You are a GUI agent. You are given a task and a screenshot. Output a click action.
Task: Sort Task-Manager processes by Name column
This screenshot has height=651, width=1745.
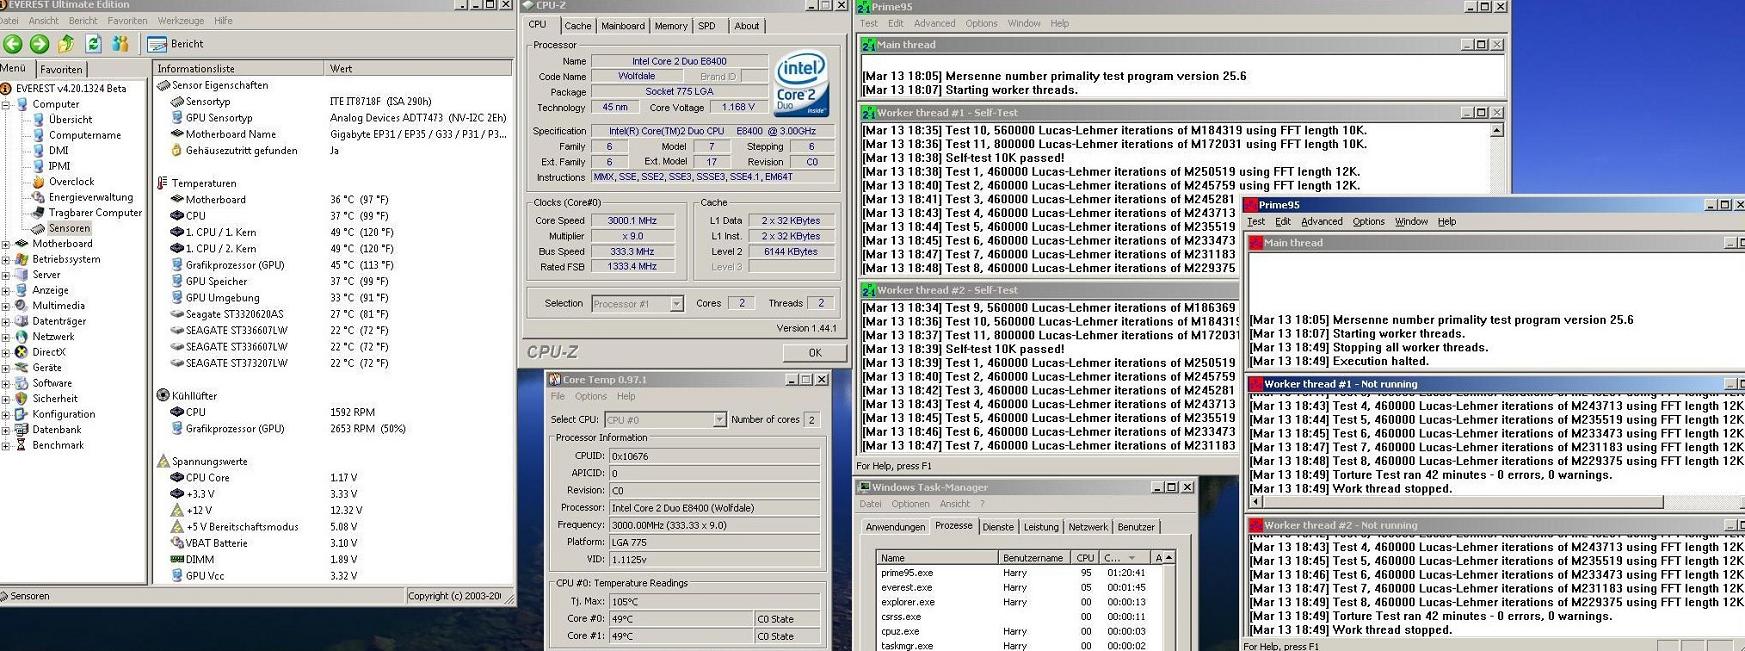937,557
